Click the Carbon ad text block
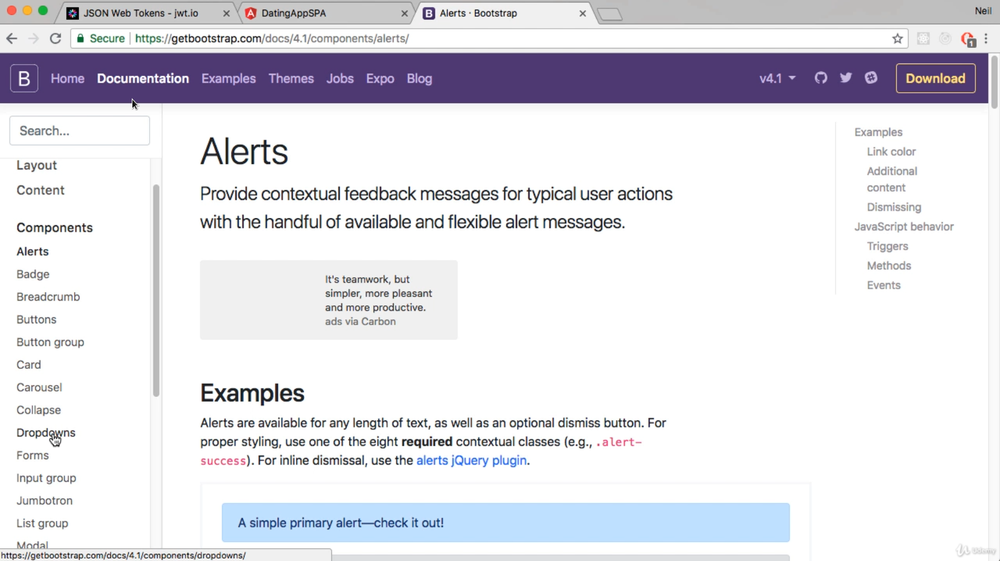 (x=378, y=293)
